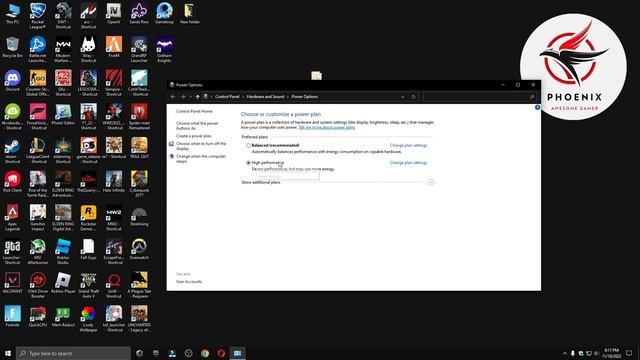Open Opera from the taskbar

pos(221,353)
